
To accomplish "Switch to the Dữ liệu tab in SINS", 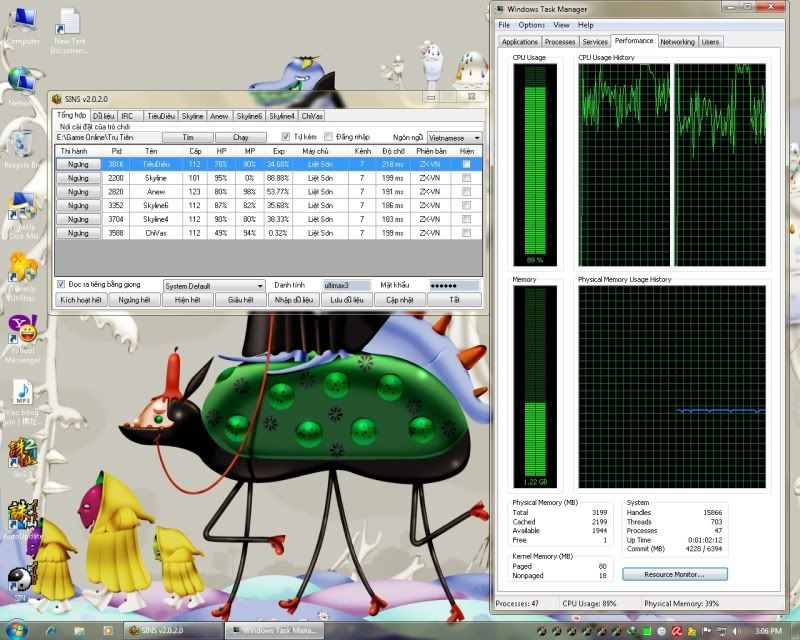I will coord(104,116).
